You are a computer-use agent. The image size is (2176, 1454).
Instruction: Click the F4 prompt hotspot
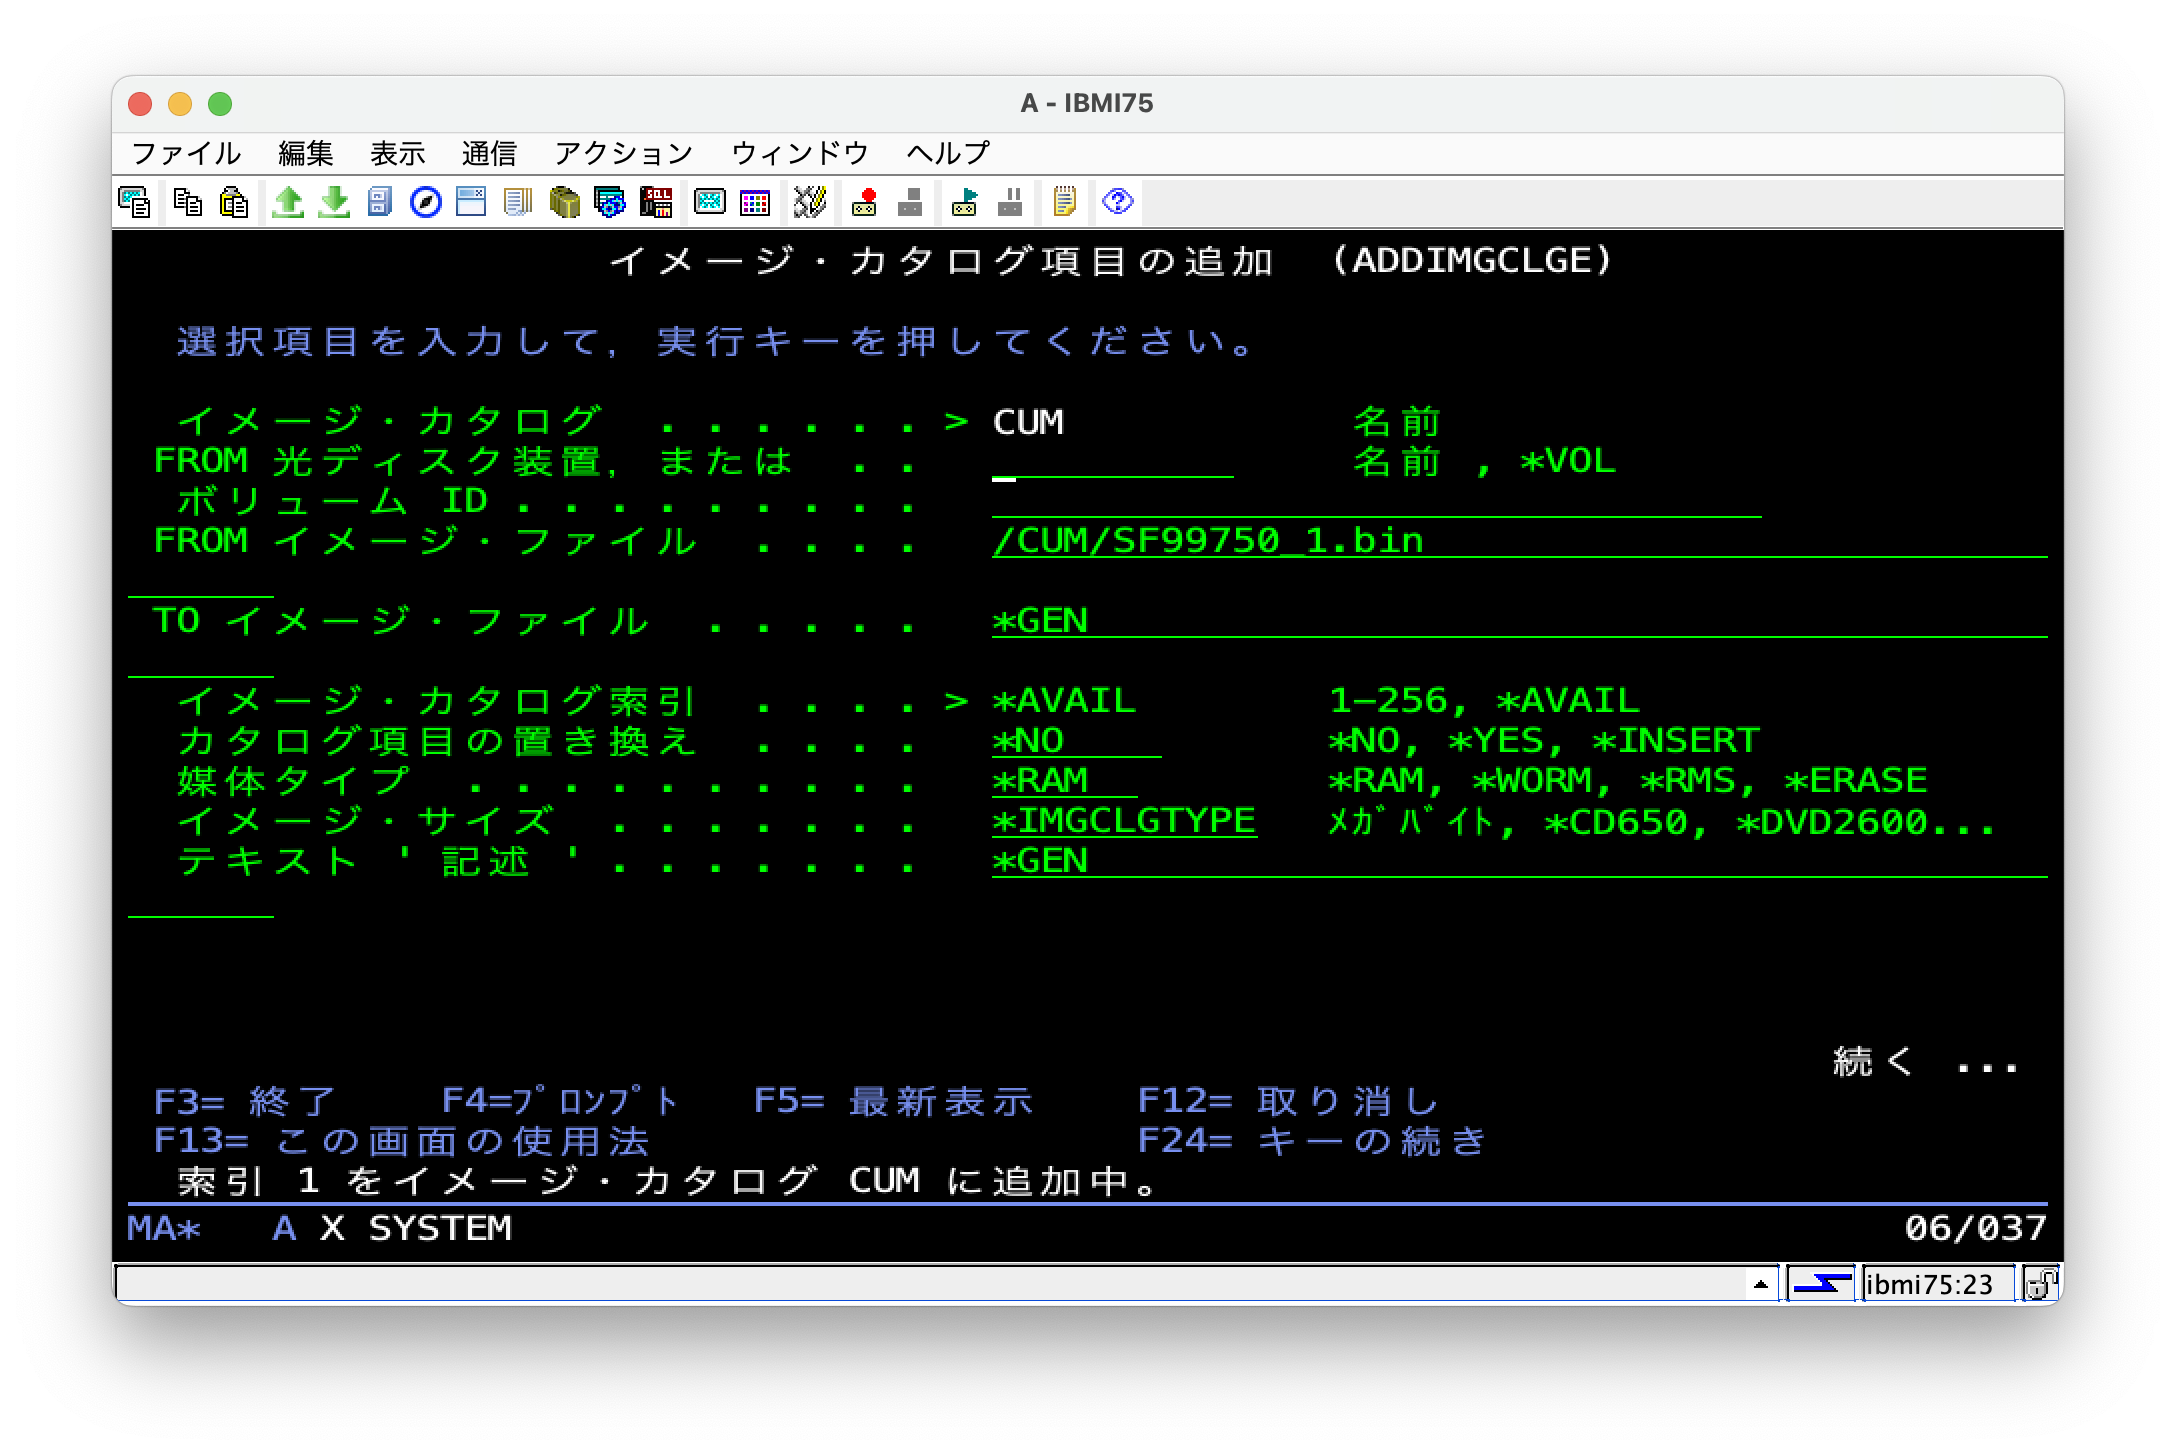click(x=560, y=1101)
